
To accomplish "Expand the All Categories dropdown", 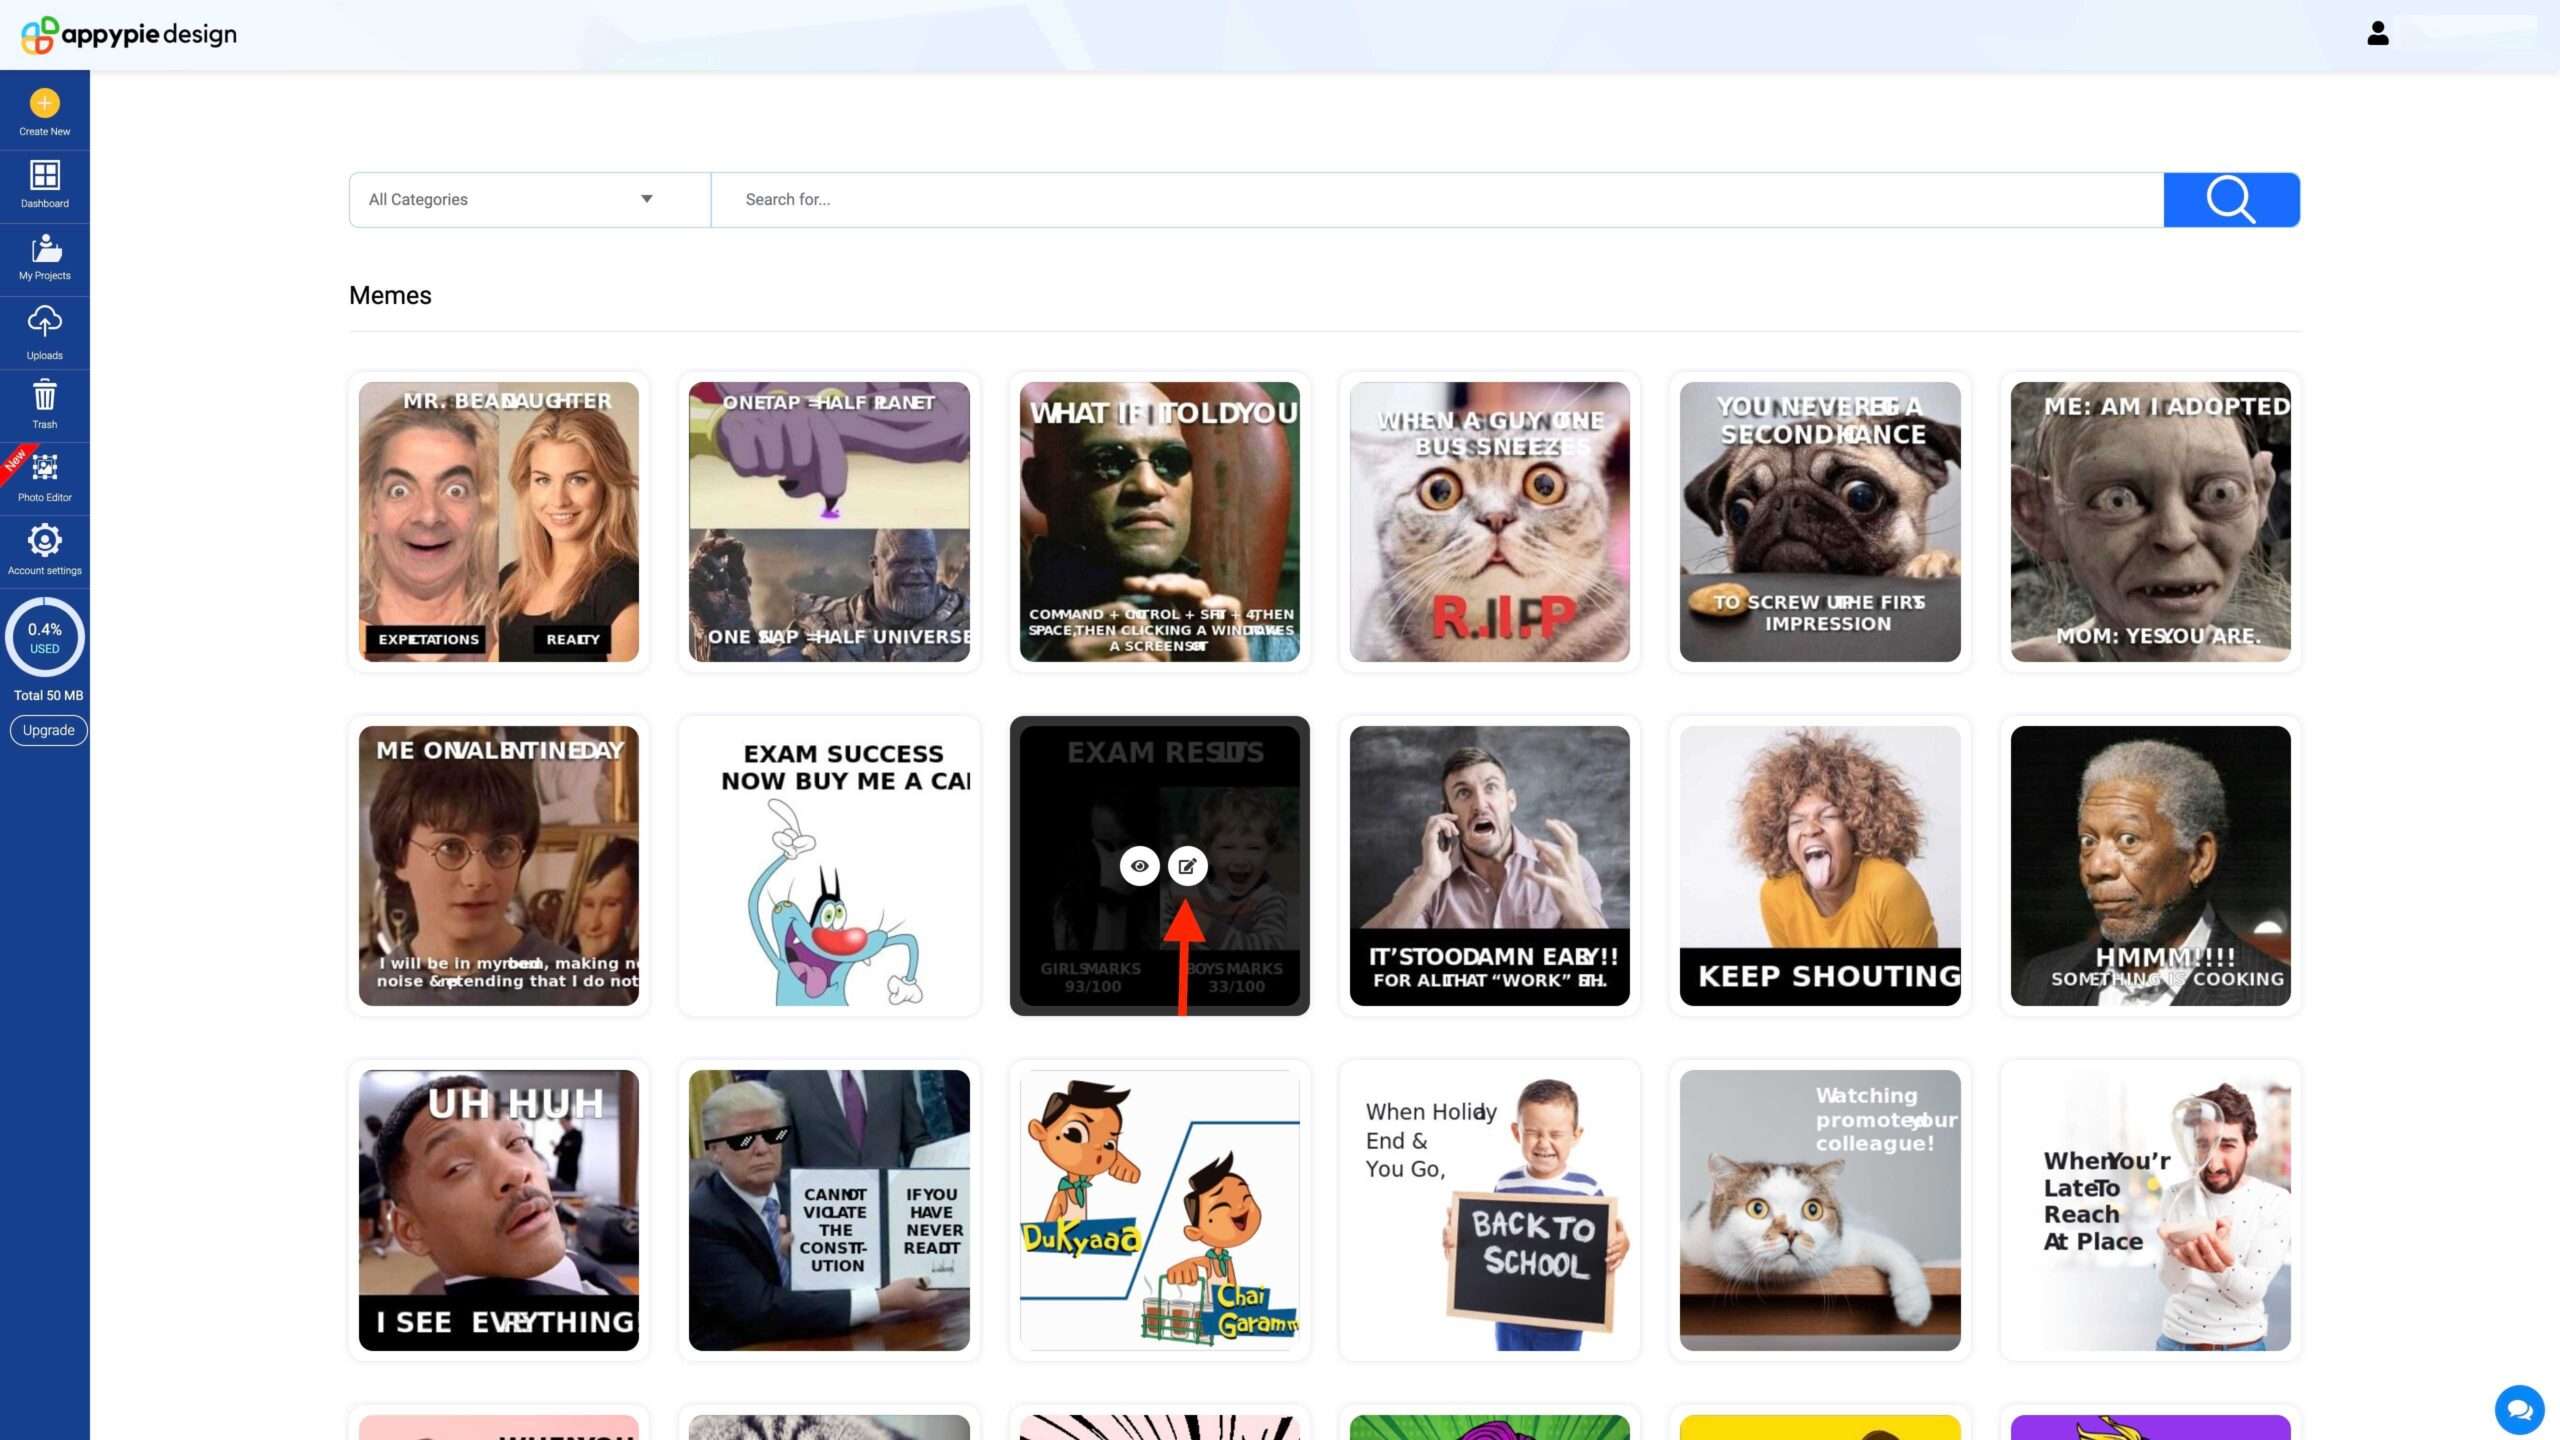I will (530, 200).
